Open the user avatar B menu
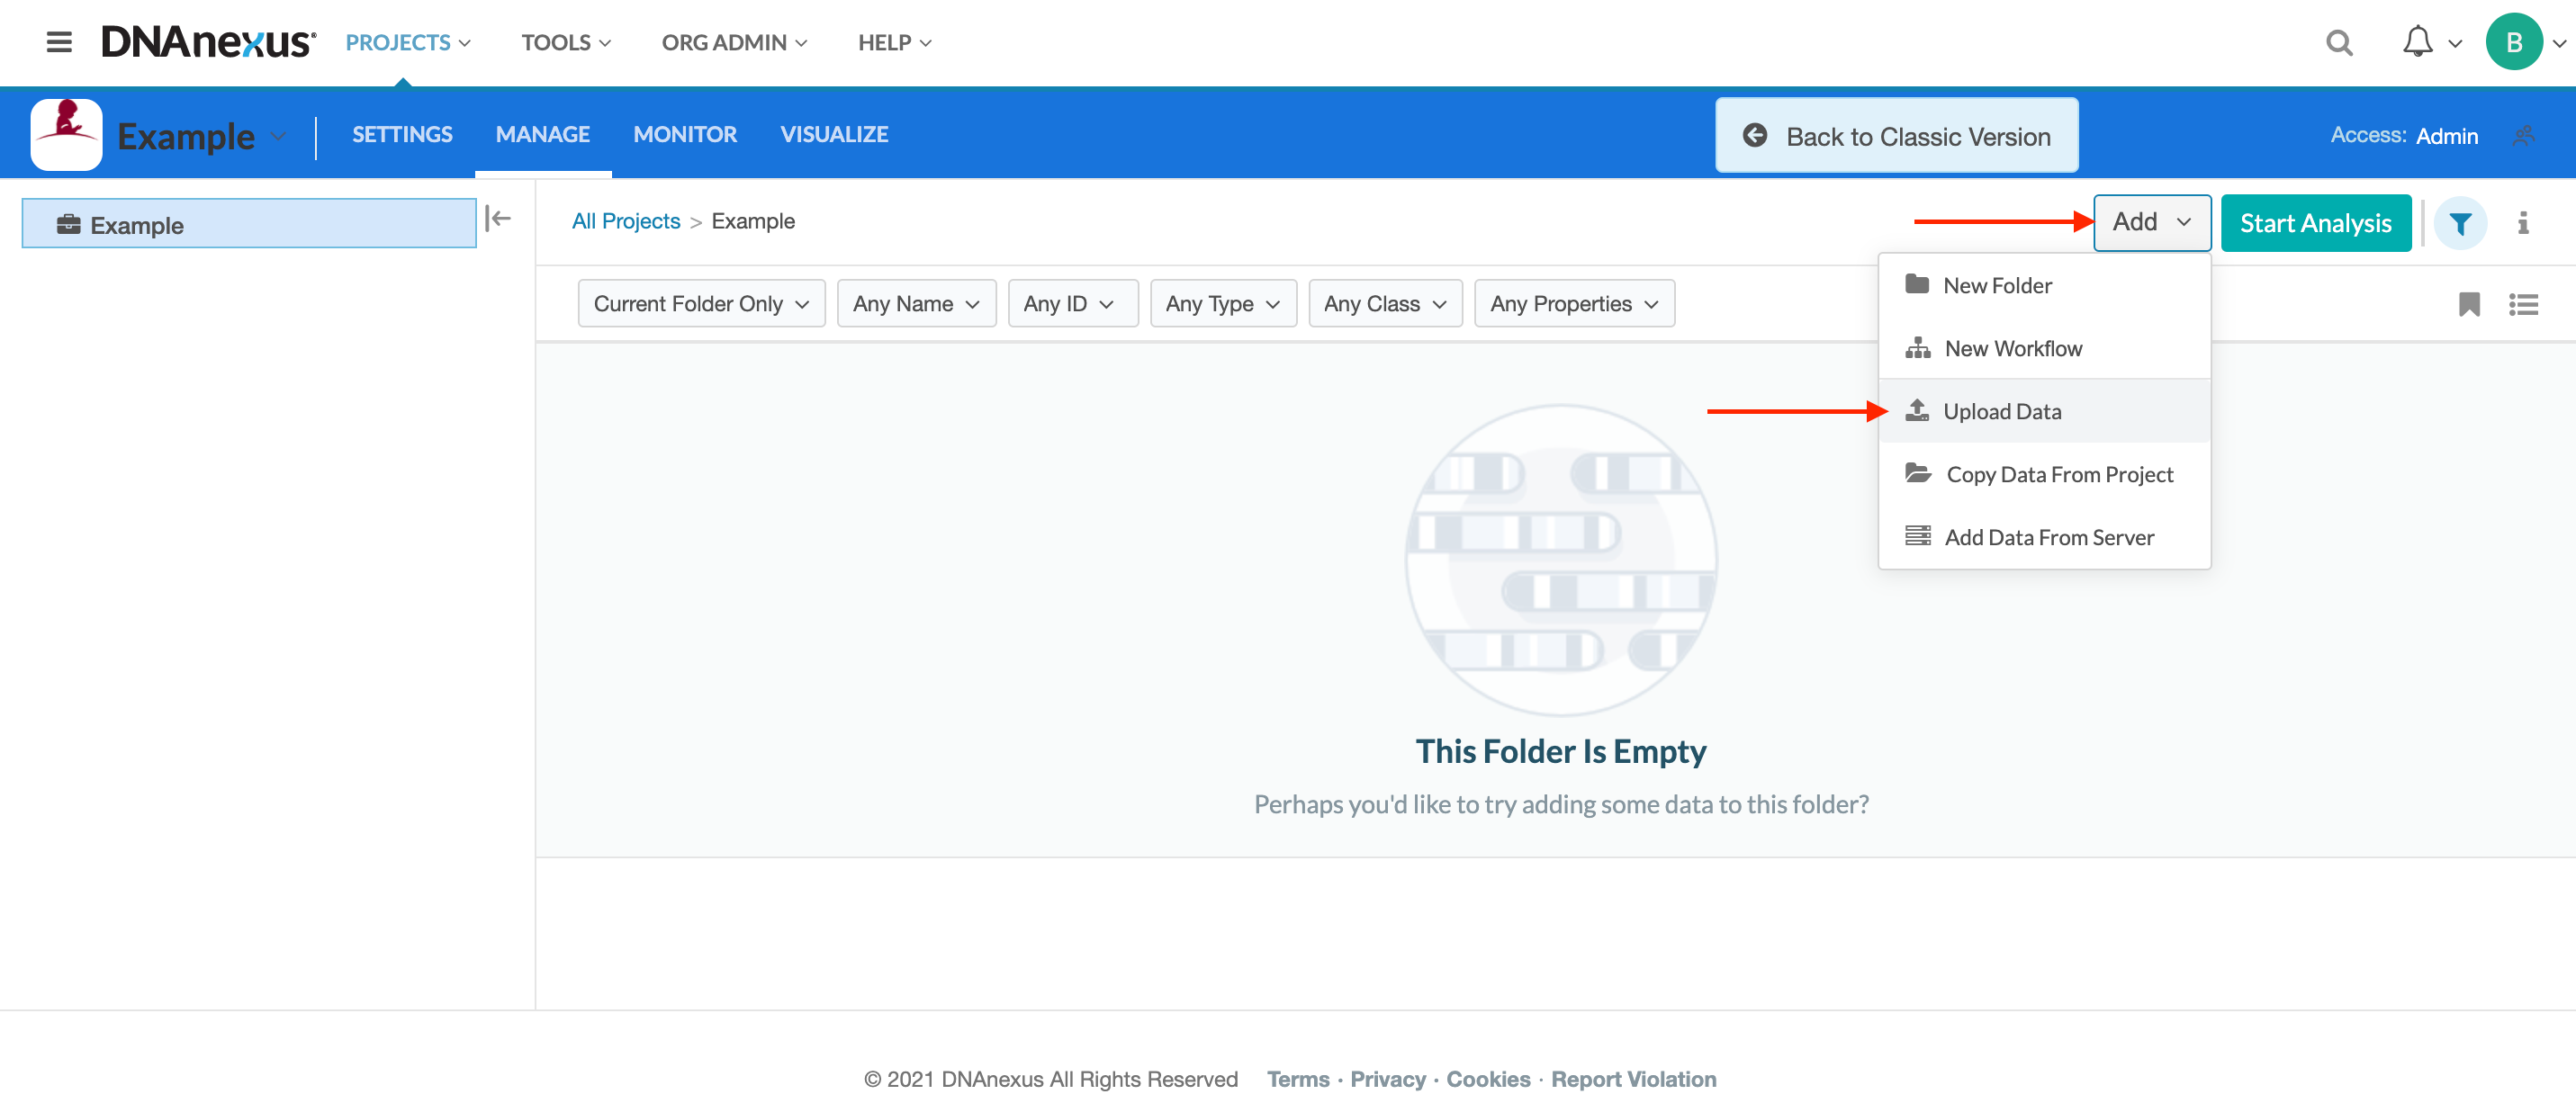This screenshot has width=2576, height=1112. click(2513, 42)
